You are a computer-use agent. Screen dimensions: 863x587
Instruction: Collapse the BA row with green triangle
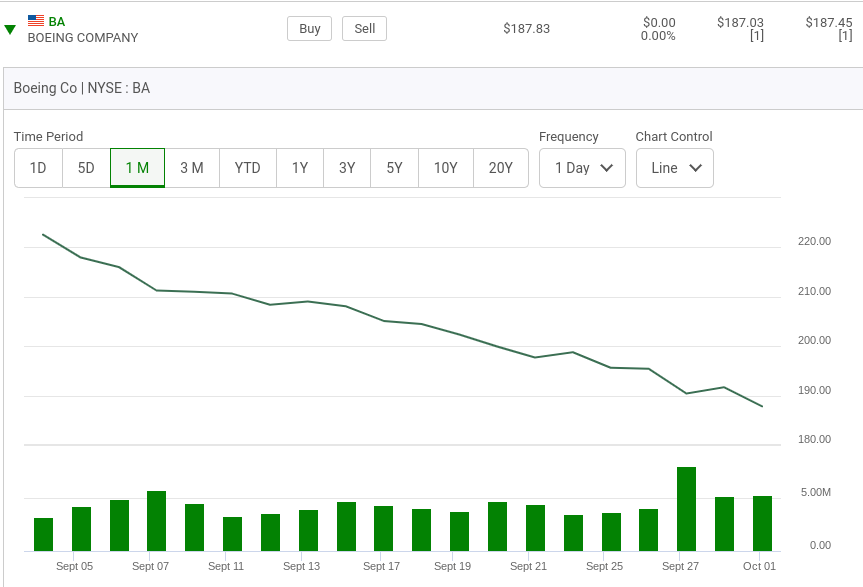[10, 29]
